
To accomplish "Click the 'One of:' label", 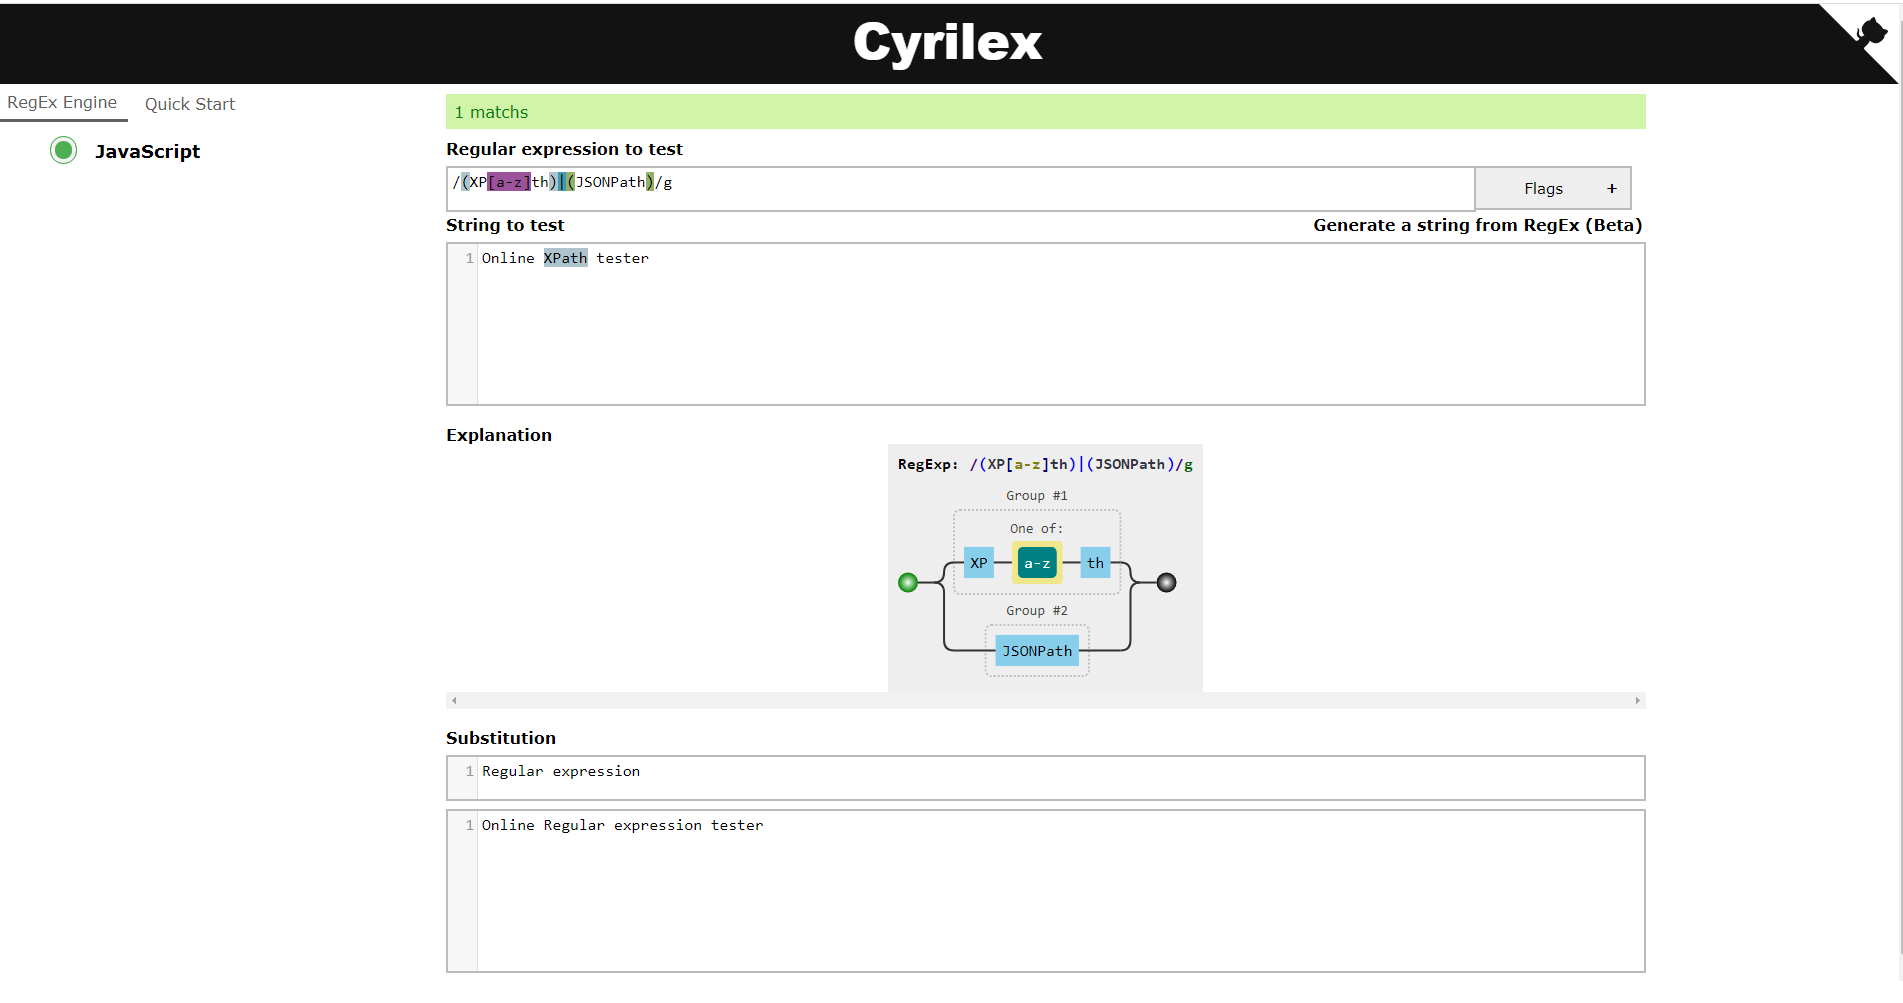I will tap(1036, 529).
